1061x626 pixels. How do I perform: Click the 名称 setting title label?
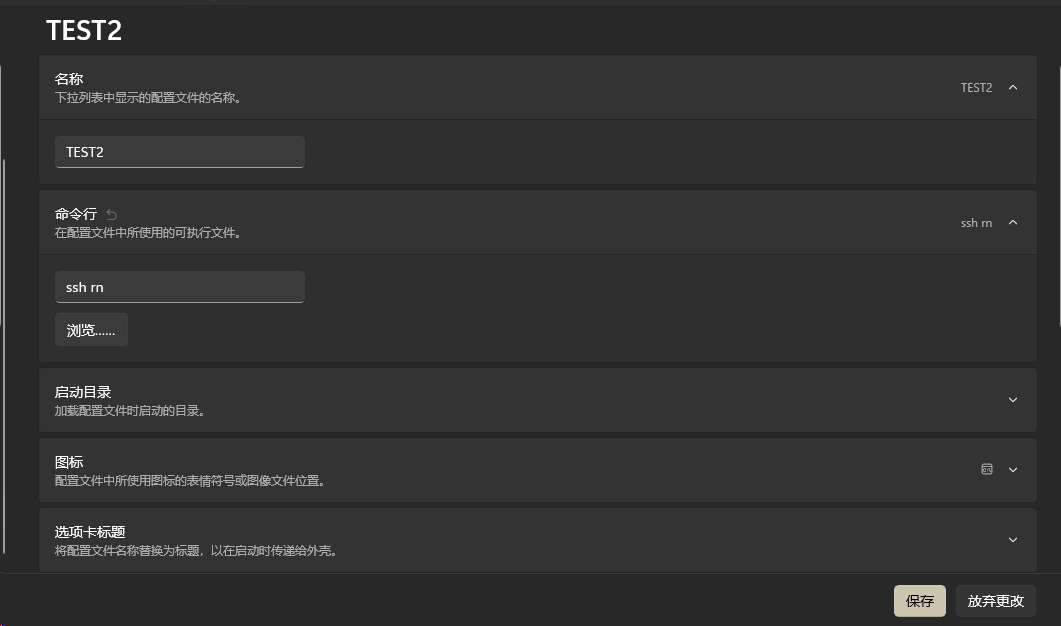(x=69, y=79)
